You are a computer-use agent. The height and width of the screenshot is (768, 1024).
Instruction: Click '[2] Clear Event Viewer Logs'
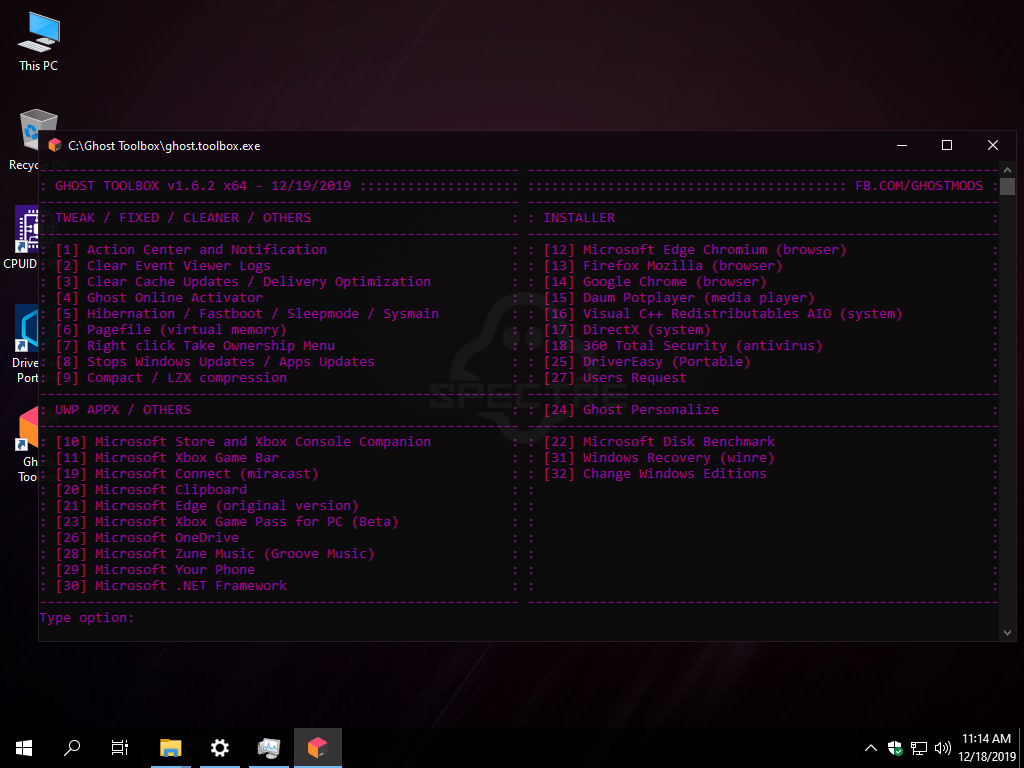pyautogui.click(x=163, y=265)
